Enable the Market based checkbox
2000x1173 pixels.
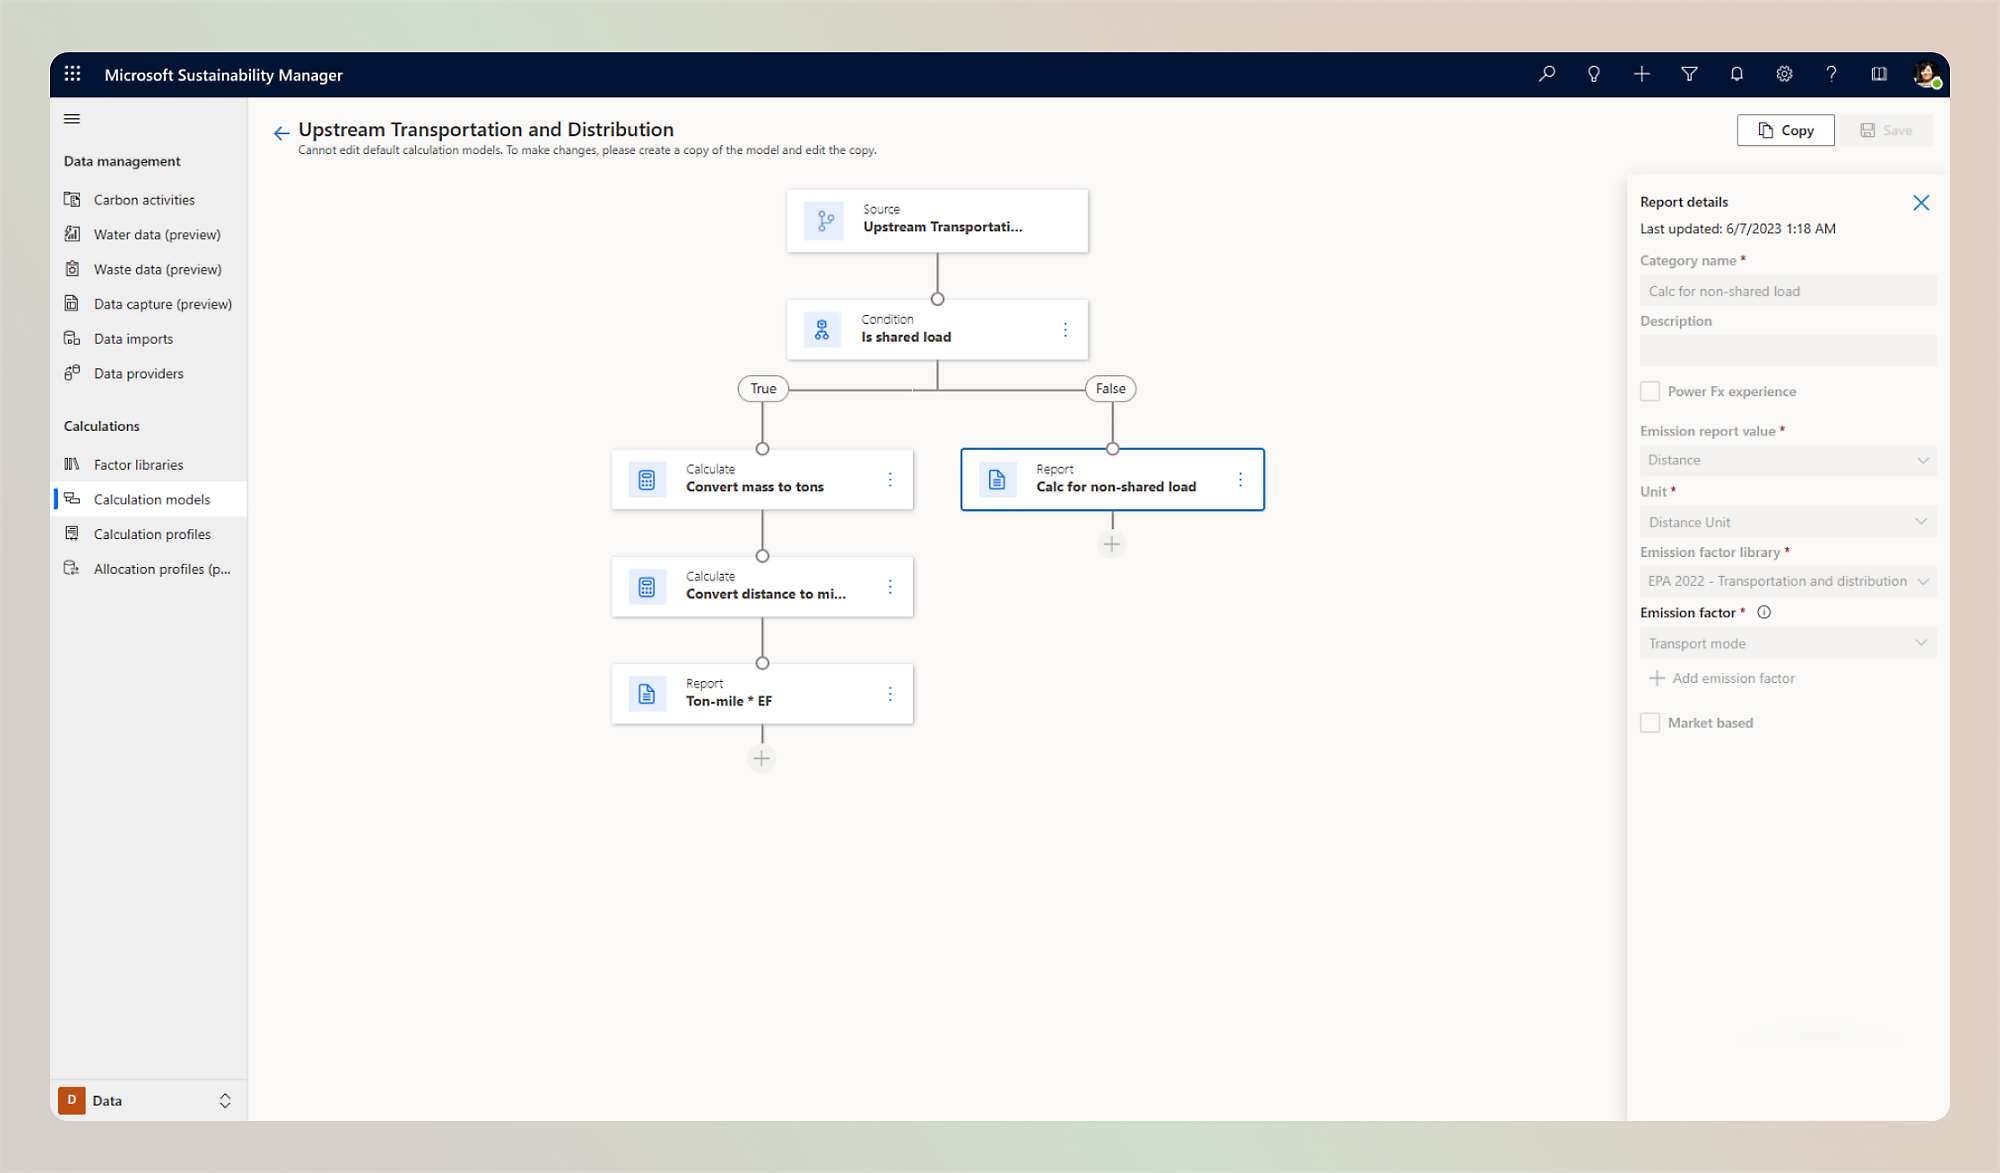[x=1650, y=722]
